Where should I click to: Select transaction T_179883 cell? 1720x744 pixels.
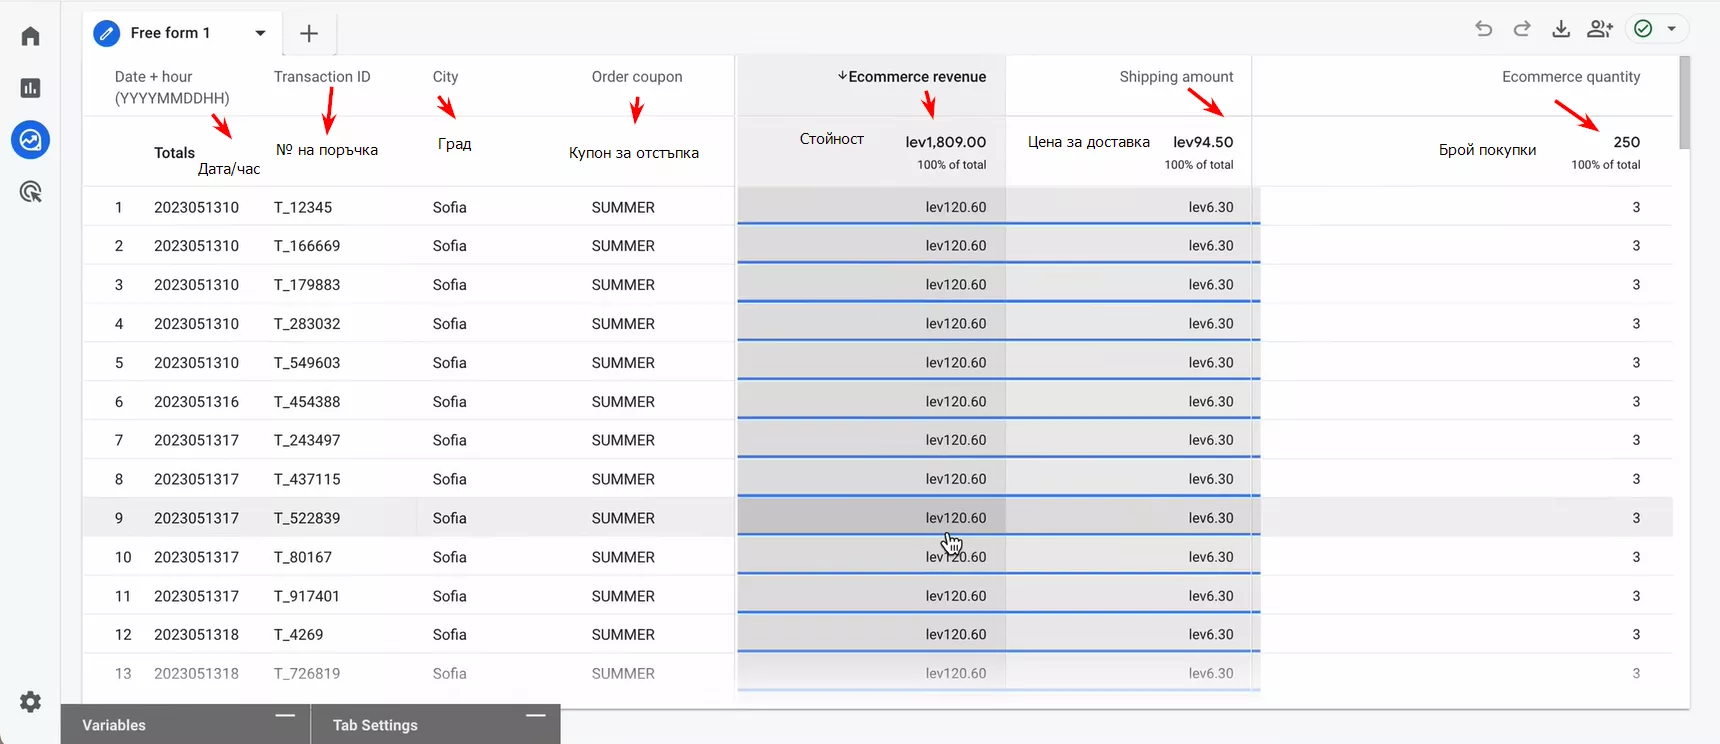307,285
